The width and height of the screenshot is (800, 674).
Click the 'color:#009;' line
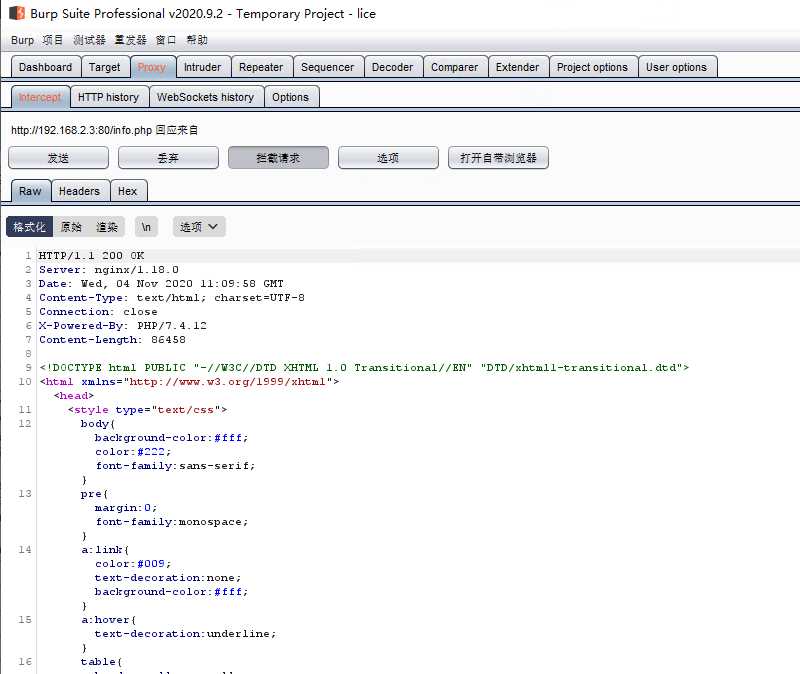[x=133, y=564]
